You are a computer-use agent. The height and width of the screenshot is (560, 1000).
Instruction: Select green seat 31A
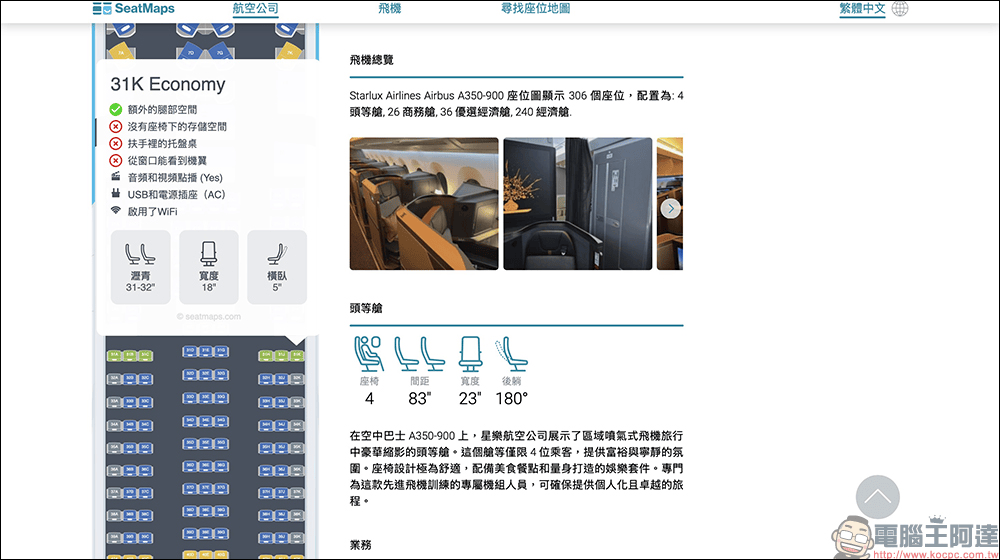point(115,356)
